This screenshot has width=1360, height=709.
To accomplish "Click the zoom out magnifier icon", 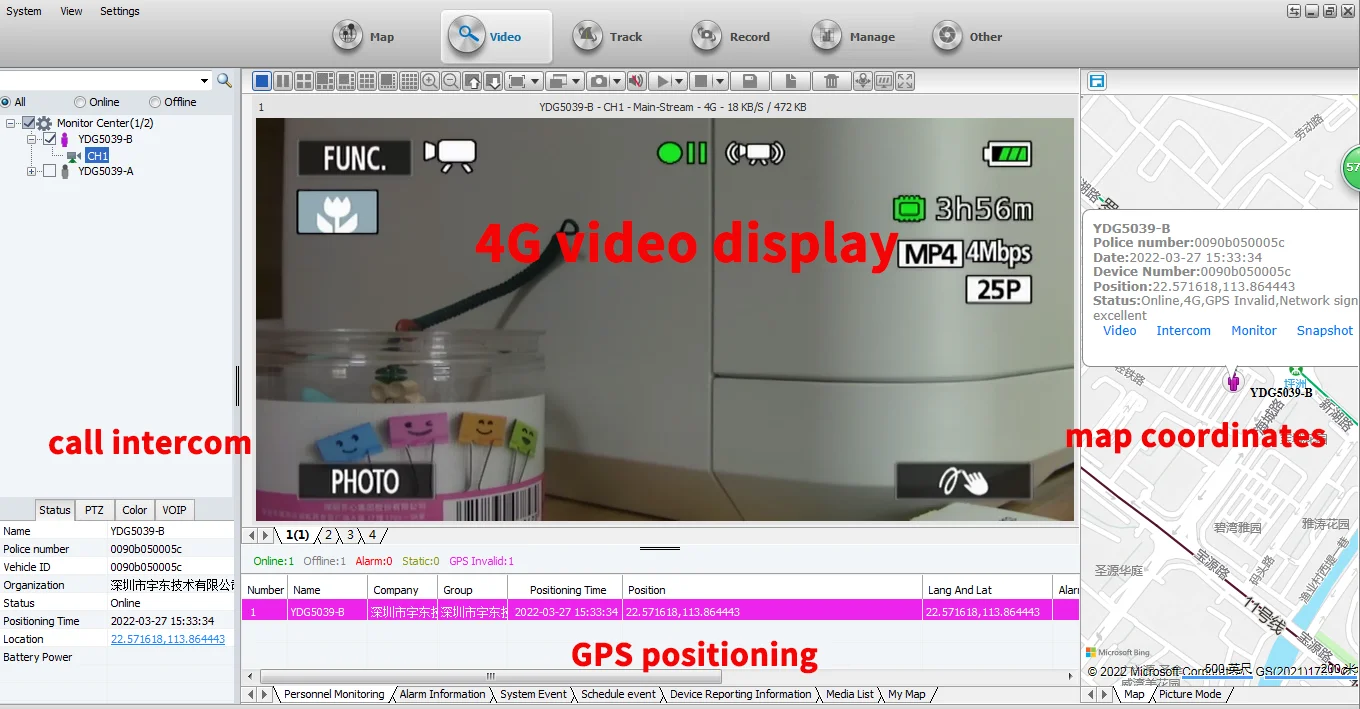I will 451,81.
